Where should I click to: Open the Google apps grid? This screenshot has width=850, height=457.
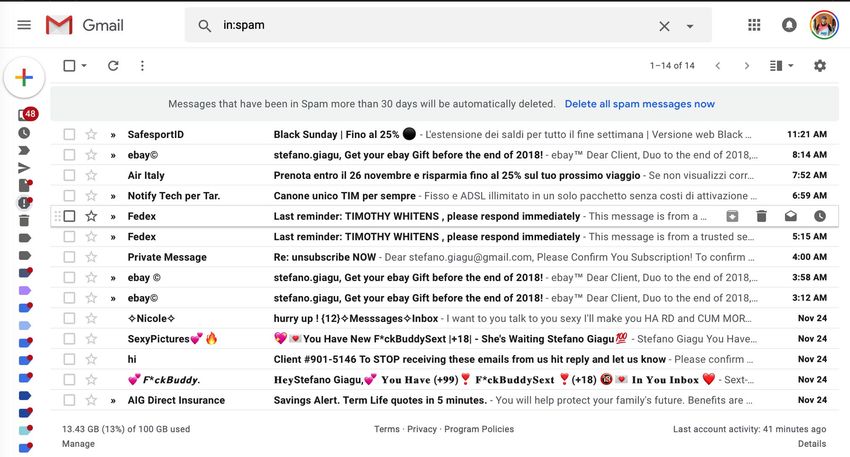(x=754, y=25)
